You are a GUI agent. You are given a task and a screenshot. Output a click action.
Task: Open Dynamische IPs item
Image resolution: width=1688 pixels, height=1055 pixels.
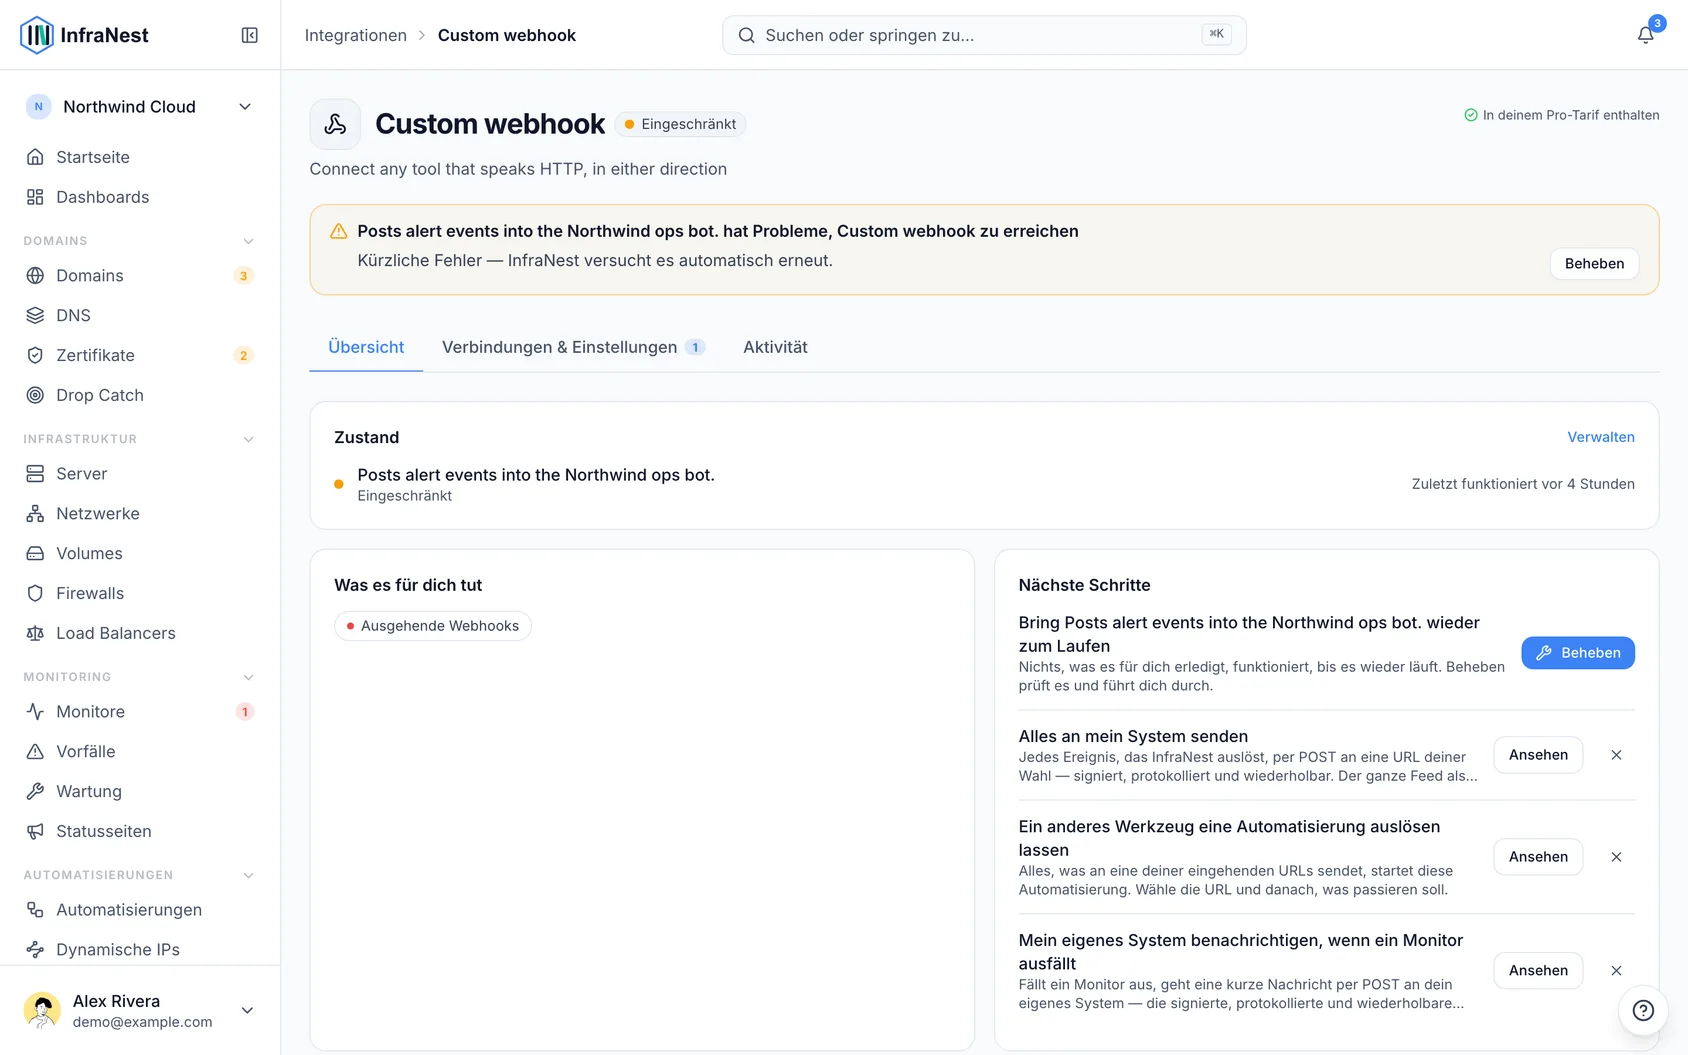[x=140, y=949]
